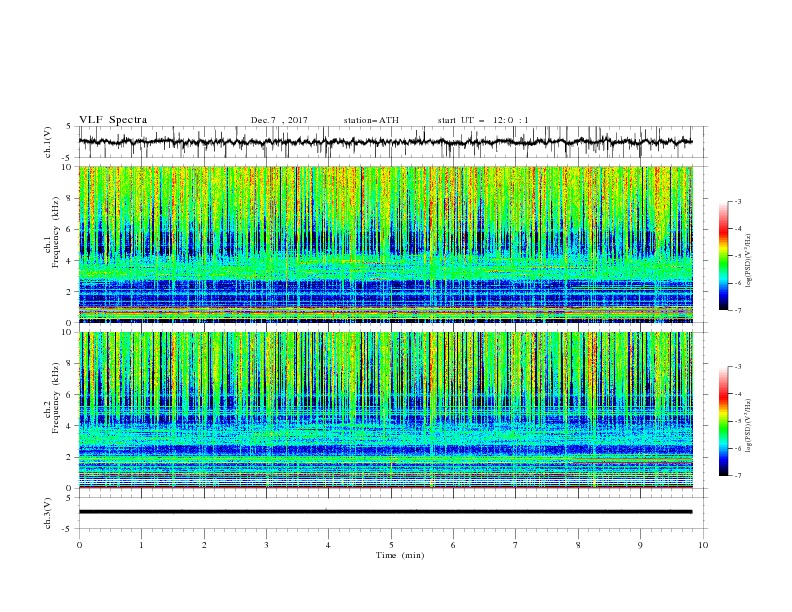Image resolution: width=792 pixels, height=612 pixels.
Task: Click the "ch.1(V)" waveform axis label
Action: pyautogui.click(x=48, y=142)
